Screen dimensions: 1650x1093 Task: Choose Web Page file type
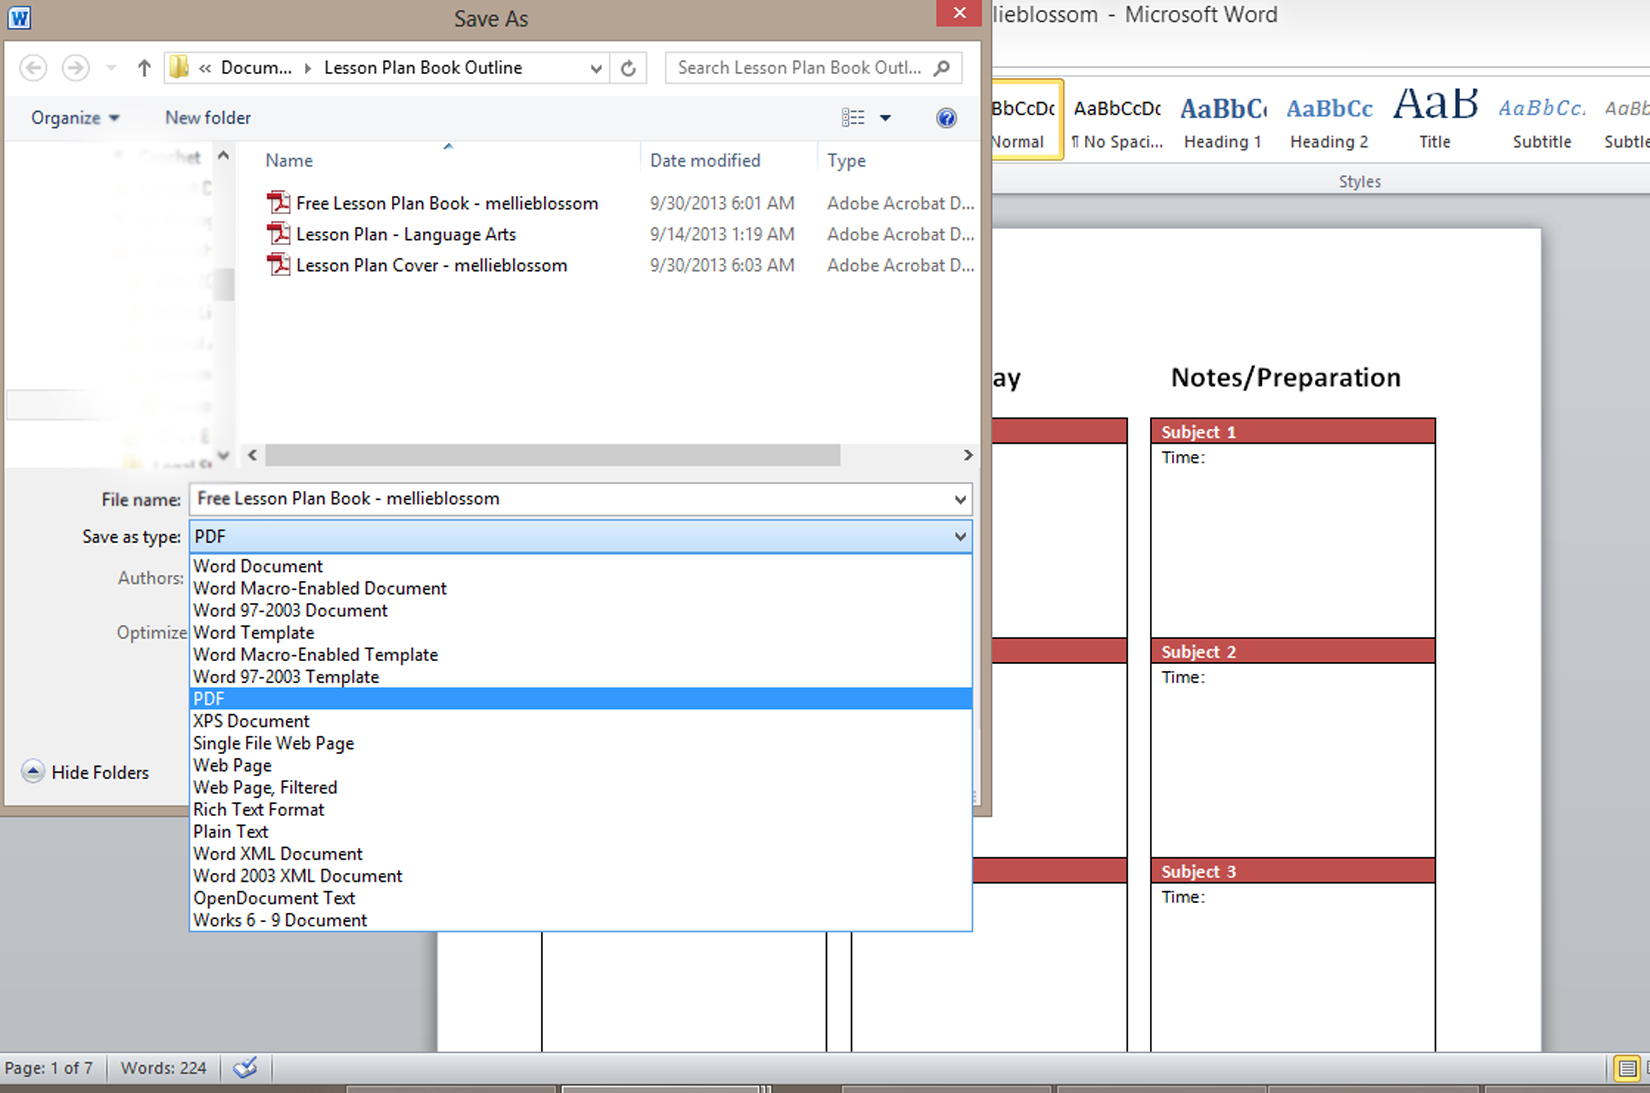[581, 765]
